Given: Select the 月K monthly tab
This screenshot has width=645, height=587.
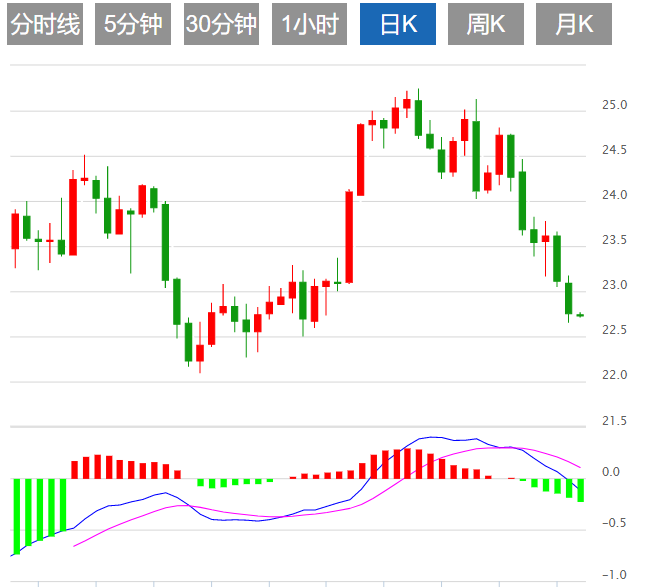Looking at the screenshot, I should (x=573, y=25).
